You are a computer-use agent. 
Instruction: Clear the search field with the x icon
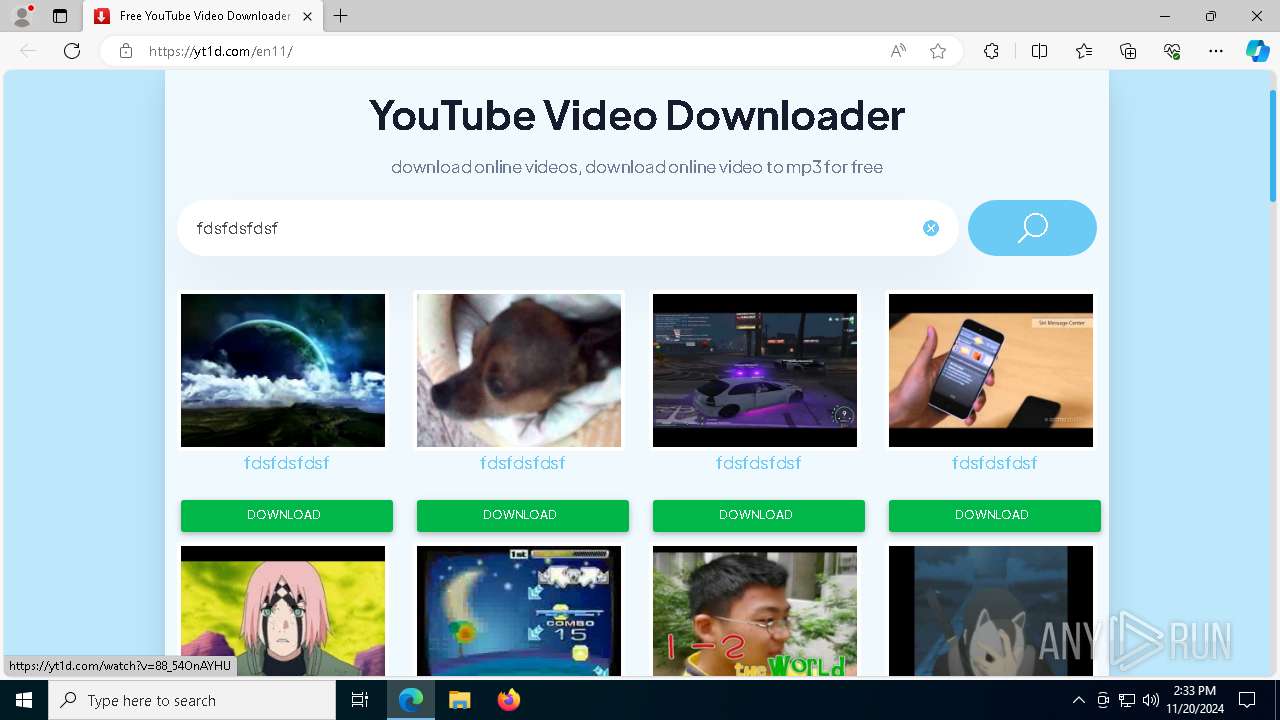point(931,228)
